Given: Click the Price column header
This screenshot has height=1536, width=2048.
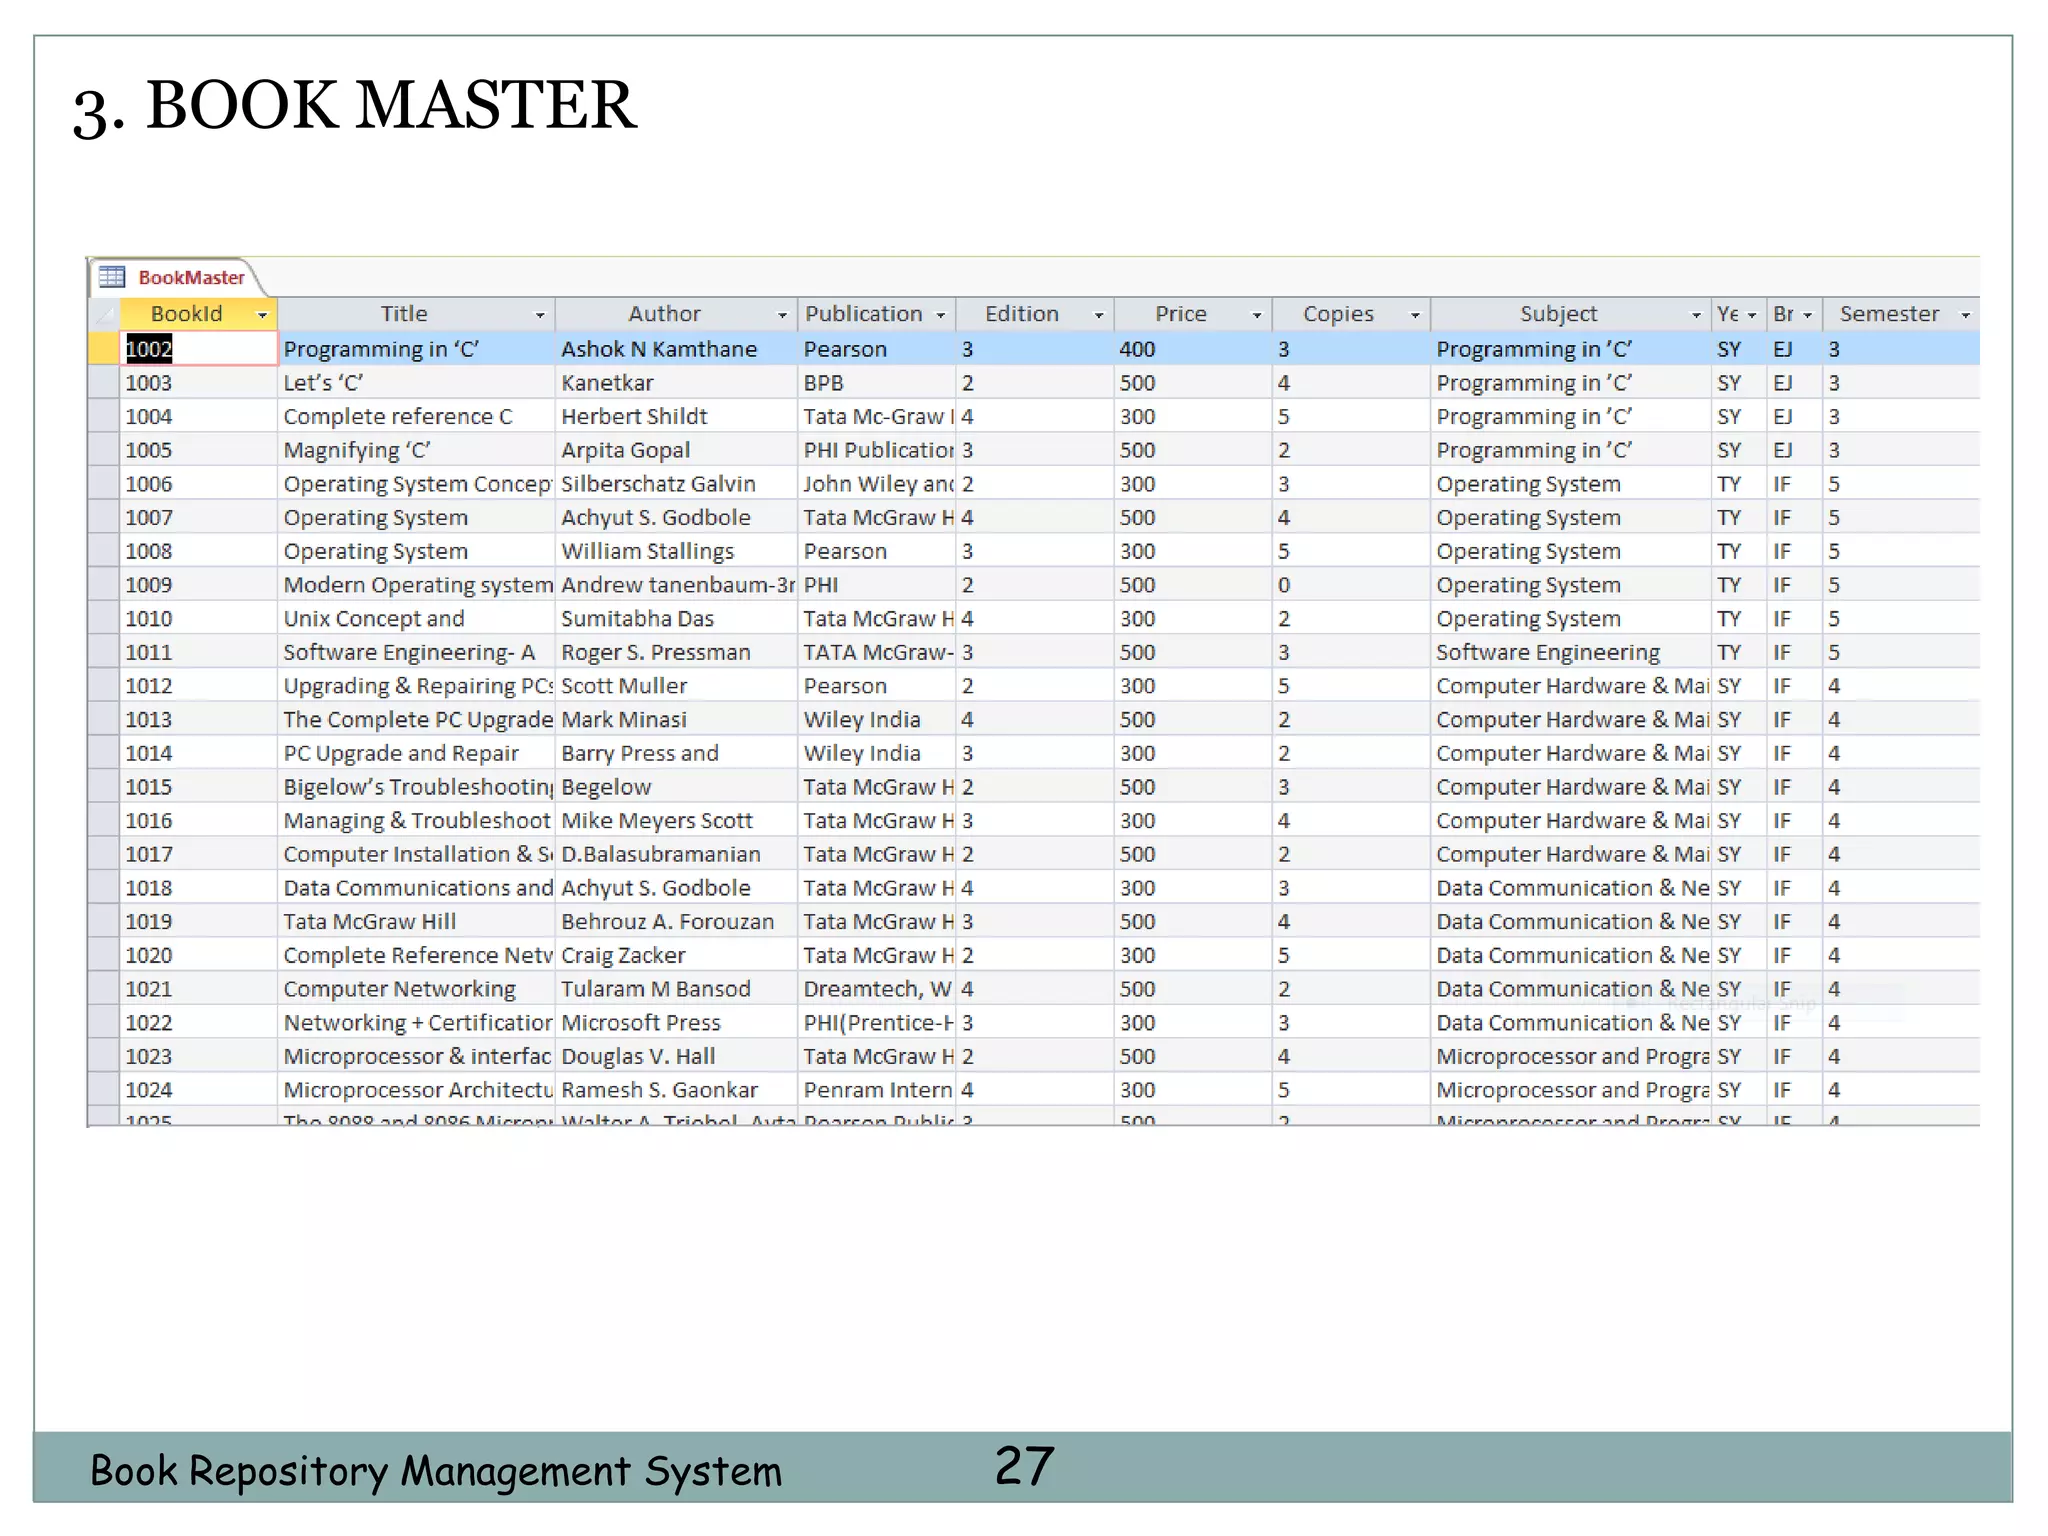Looking at the screenshot, I should click(1193, 314).
